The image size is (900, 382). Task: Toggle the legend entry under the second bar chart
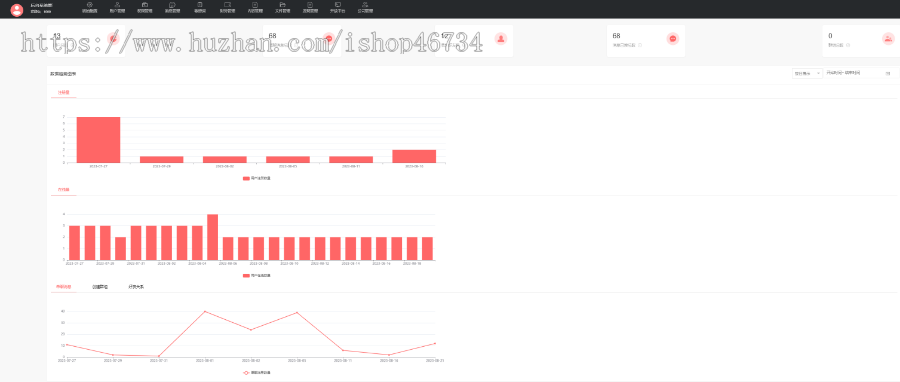coord(256,276)
